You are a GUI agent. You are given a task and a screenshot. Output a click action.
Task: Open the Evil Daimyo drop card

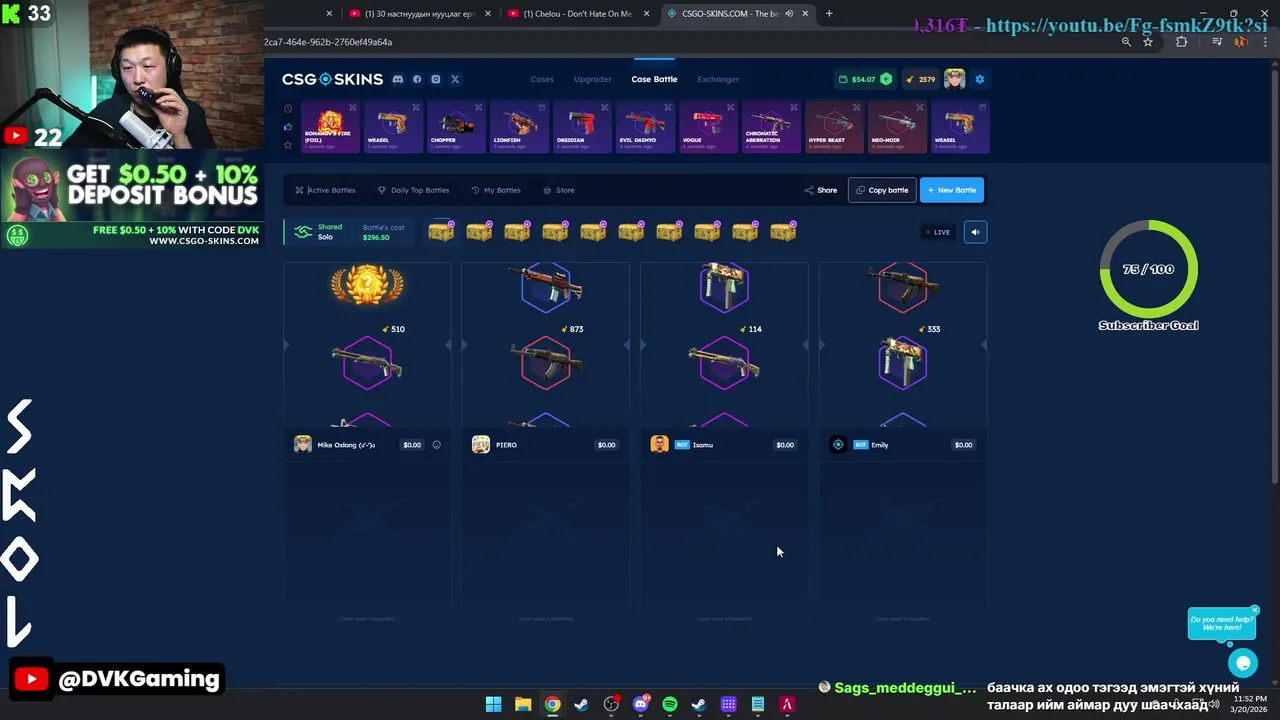[x=645, y=127]
